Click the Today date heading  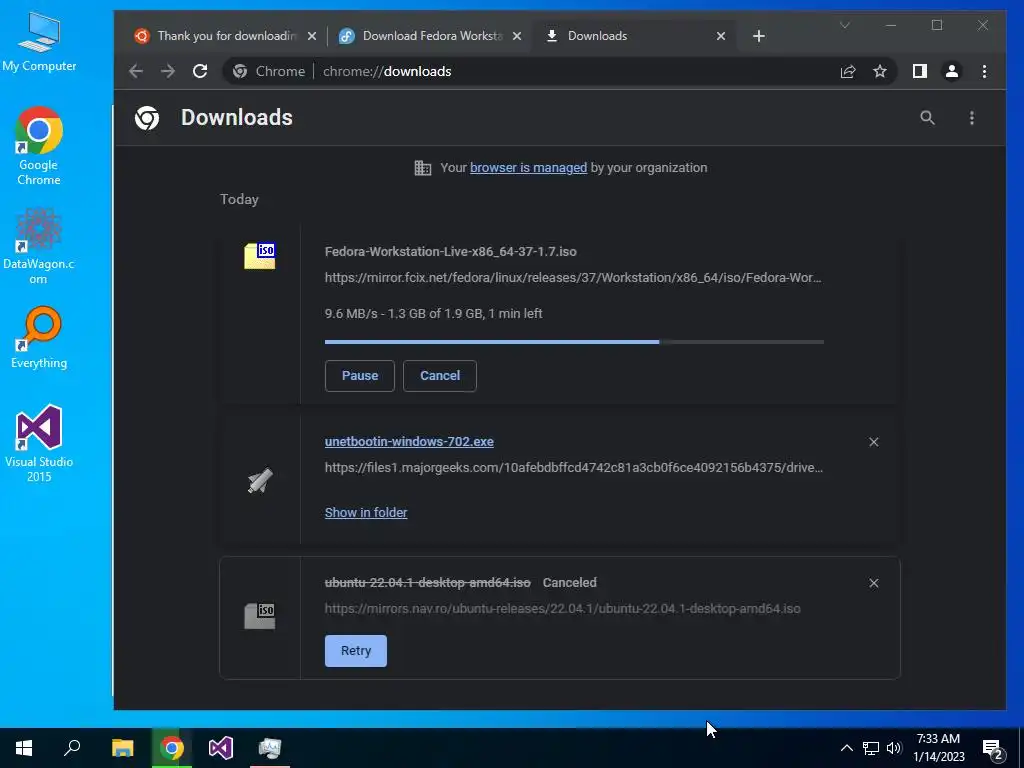click(x=239, y=199)
